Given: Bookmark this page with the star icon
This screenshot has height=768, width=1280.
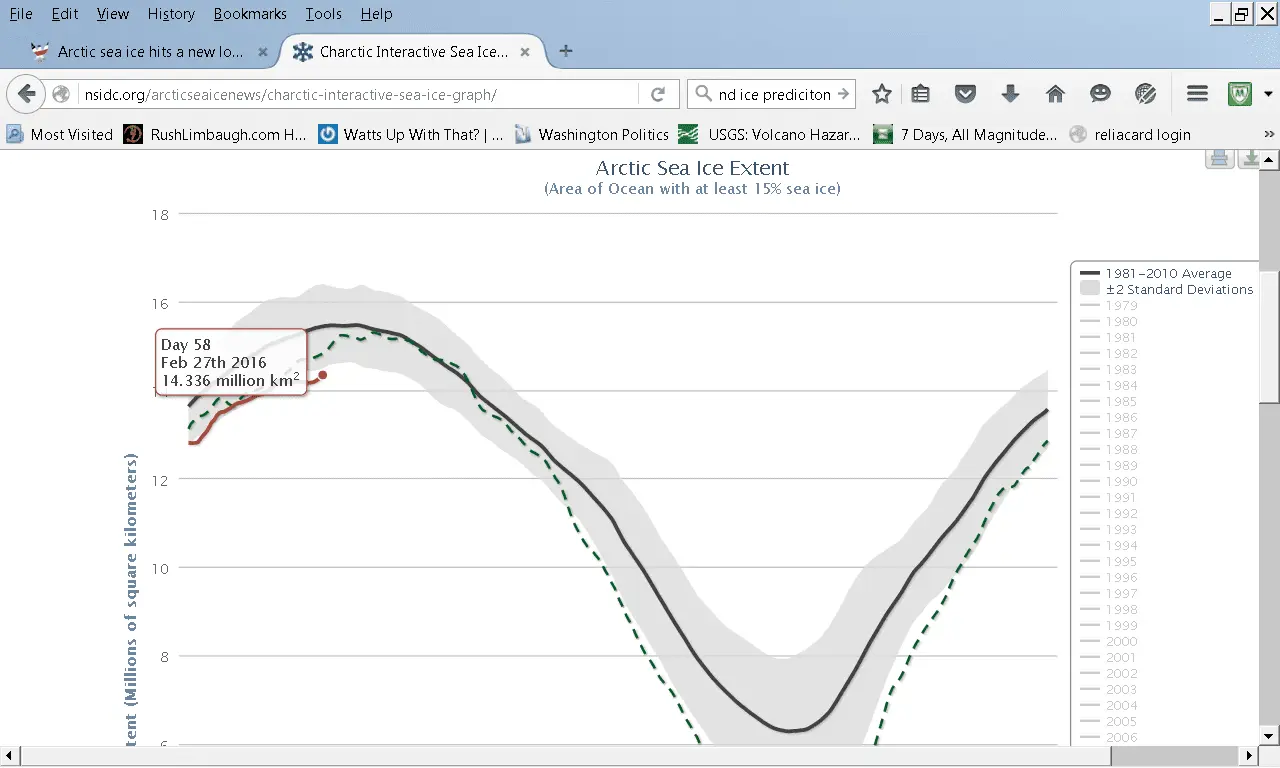Looking at the screenshot, I should pyautogui.click(x=881, y=94).
